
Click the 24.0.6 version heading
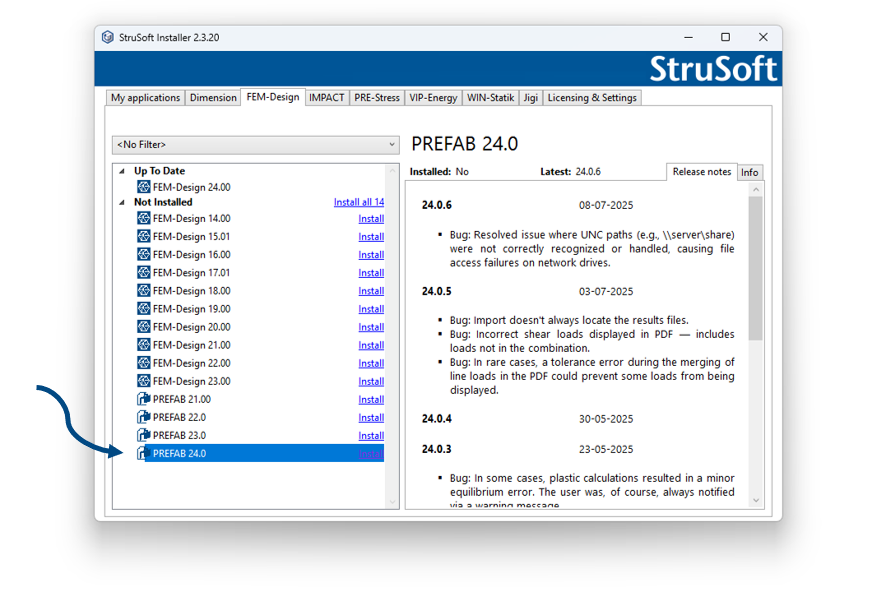tap(436, 205)
